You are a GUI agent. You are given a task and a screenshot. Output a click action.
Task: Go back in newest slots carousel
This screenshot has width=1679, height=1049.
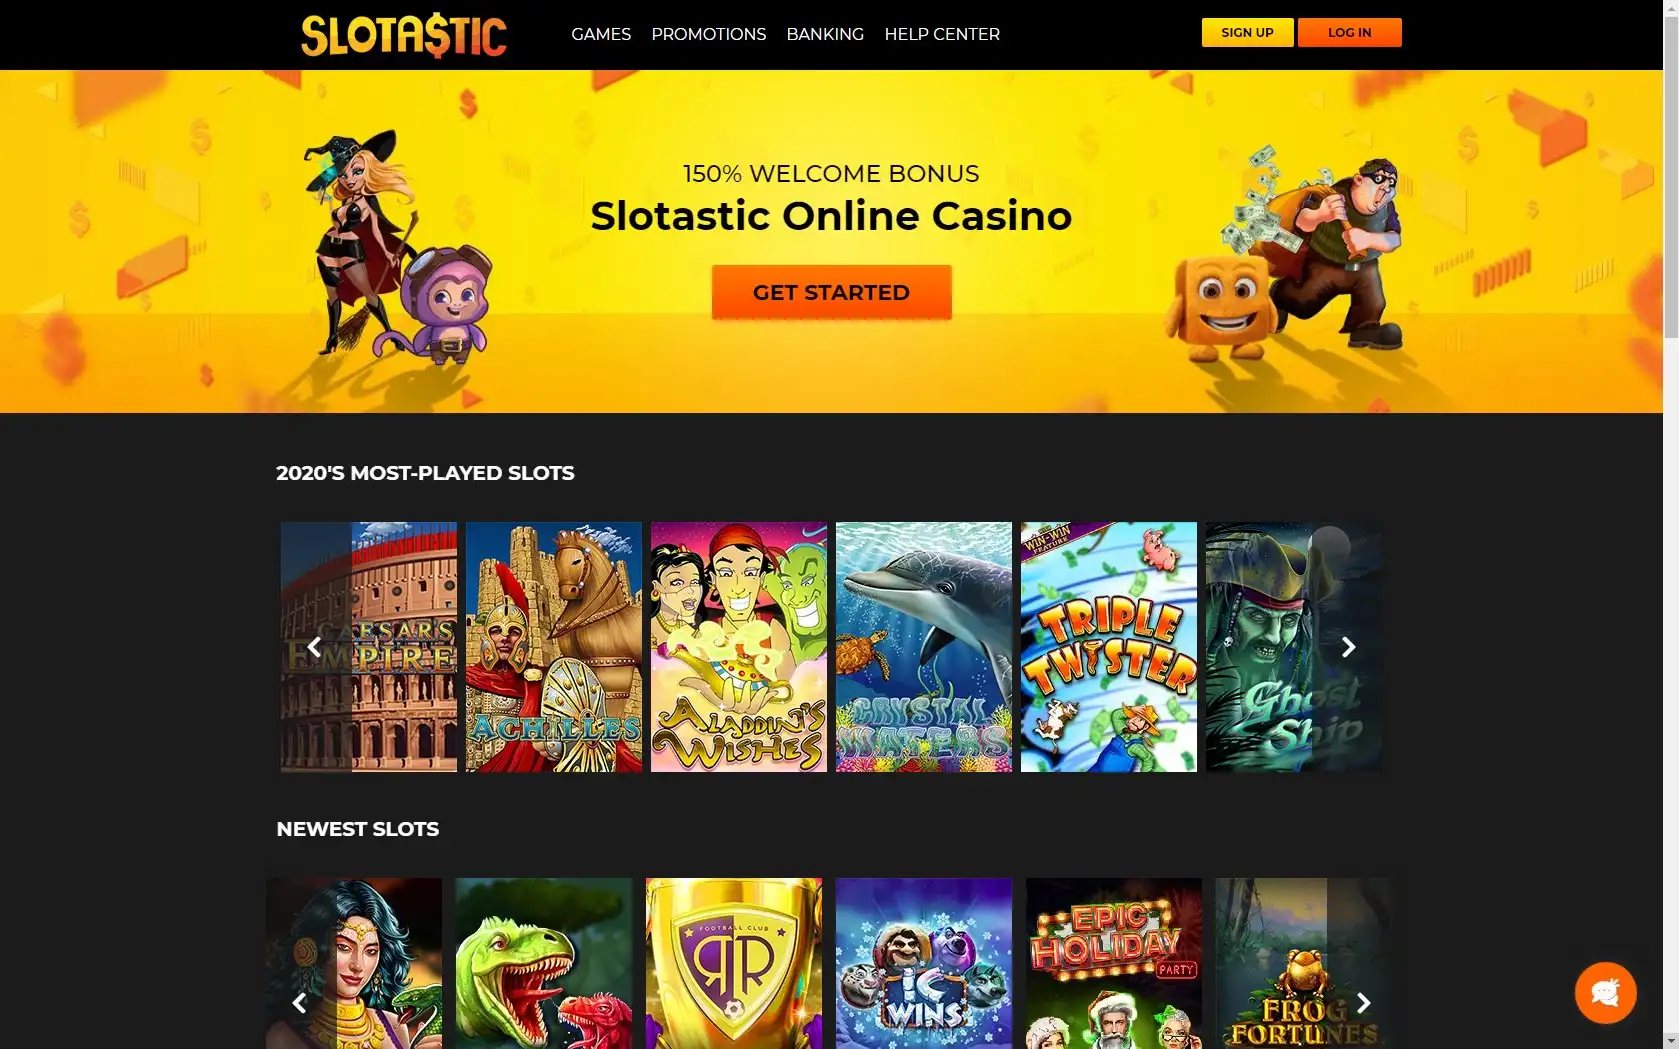click(299, 1003)
